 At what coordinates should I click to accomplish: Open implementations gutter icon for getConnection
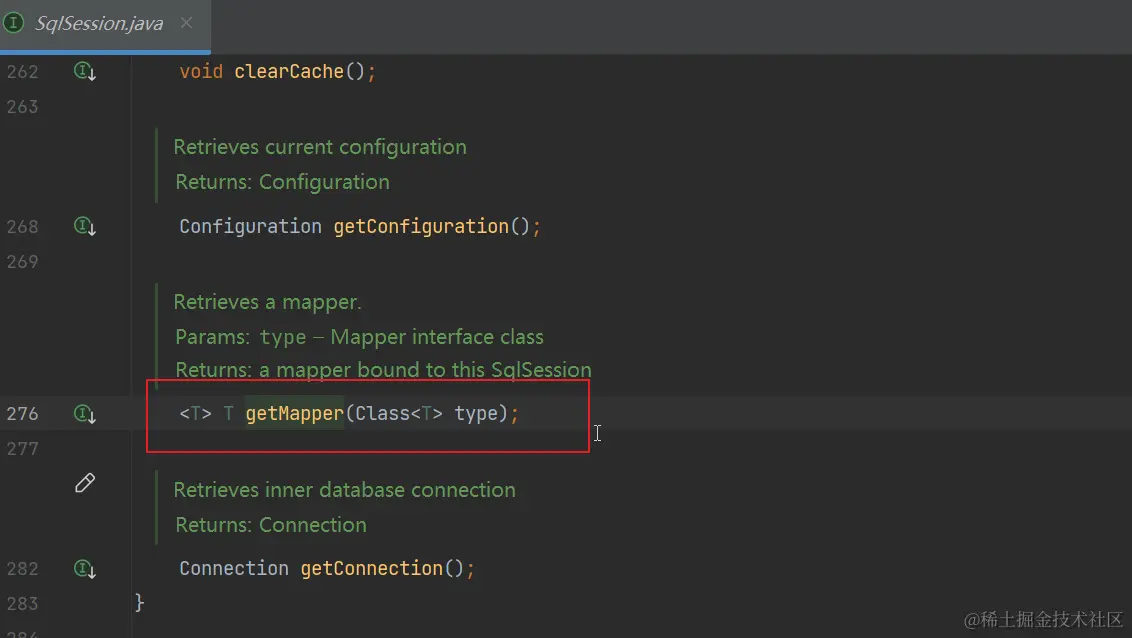click(84, 569)
